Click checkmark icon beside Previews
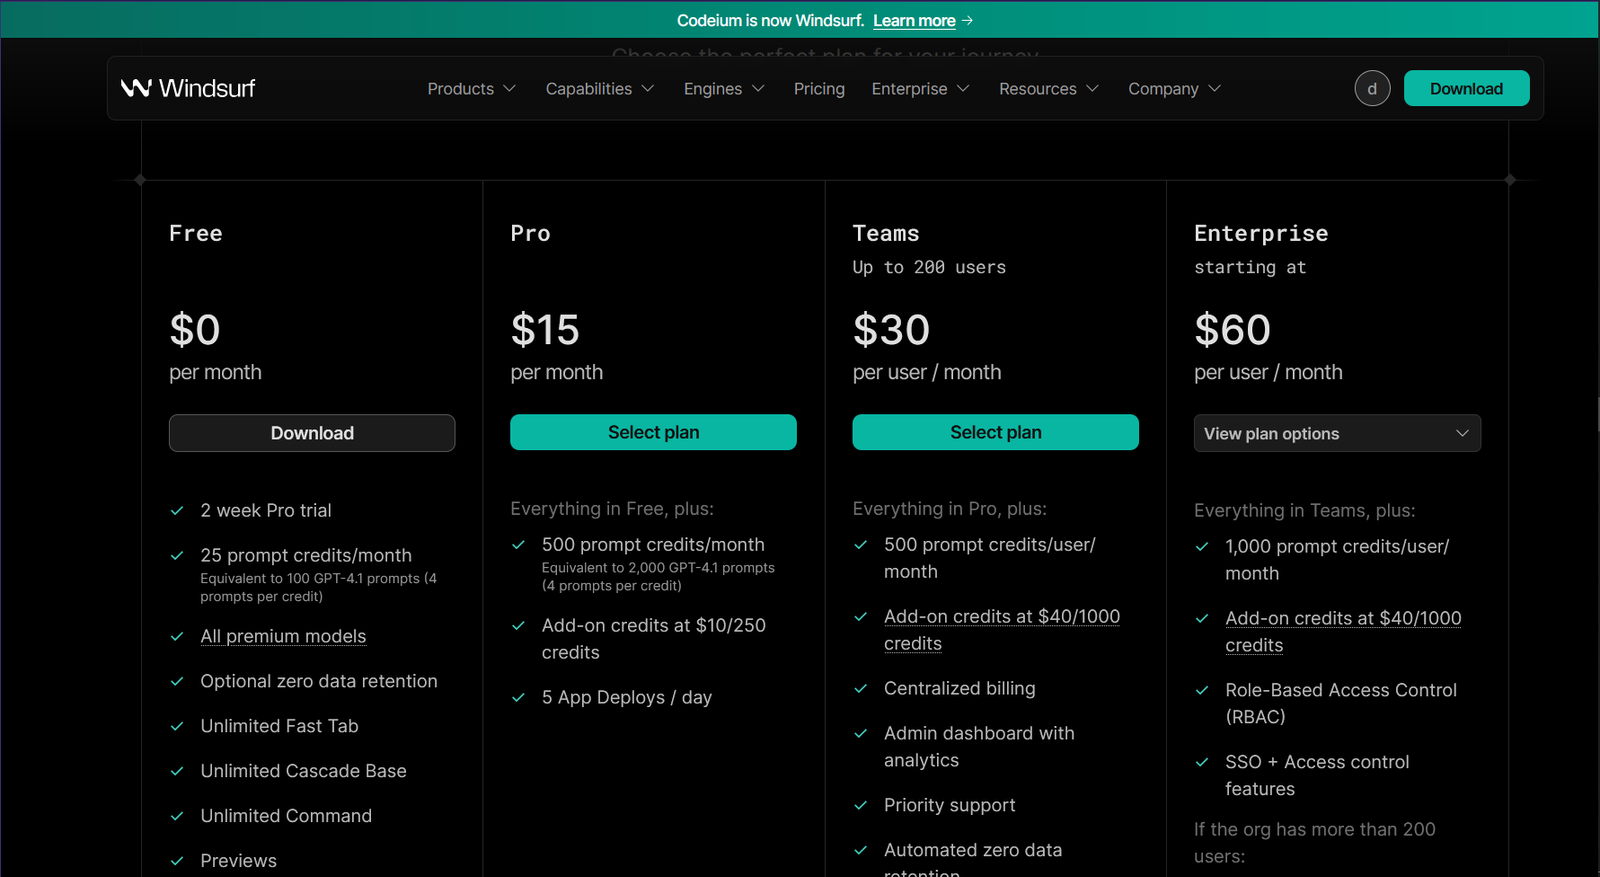This screenshot has width=1600, height=877. (177, 862)
